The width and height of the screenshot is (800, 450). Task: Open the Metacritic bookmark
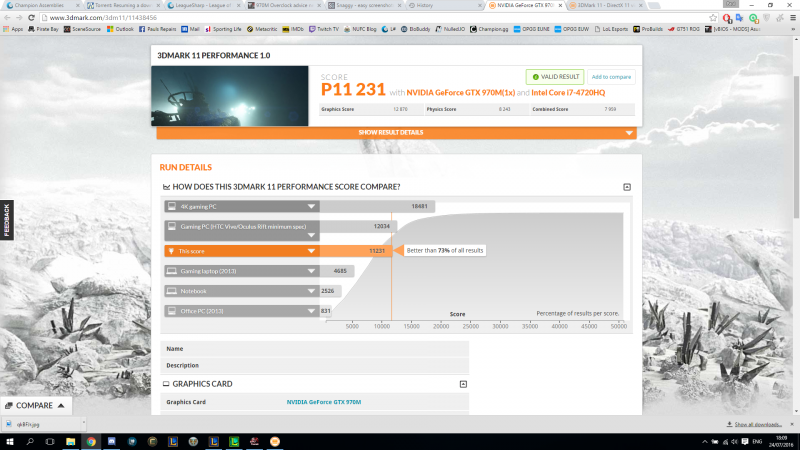point(262,29)
